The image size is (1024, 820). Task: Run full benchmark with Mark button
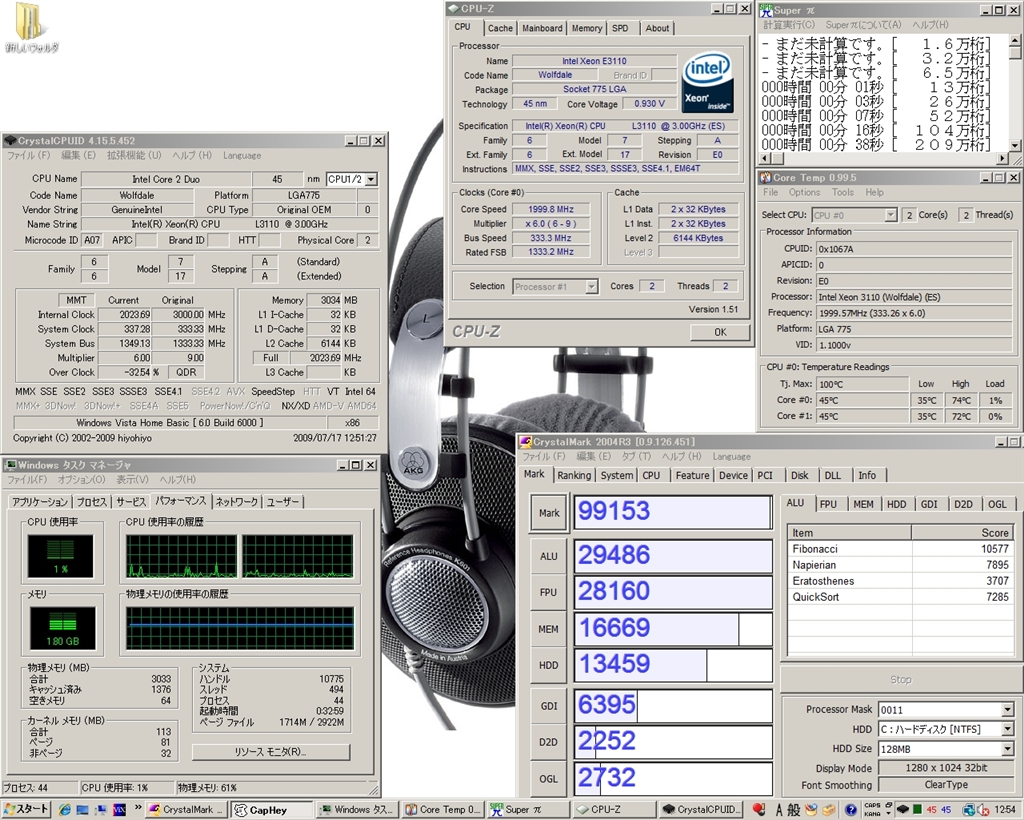(549, 512)
